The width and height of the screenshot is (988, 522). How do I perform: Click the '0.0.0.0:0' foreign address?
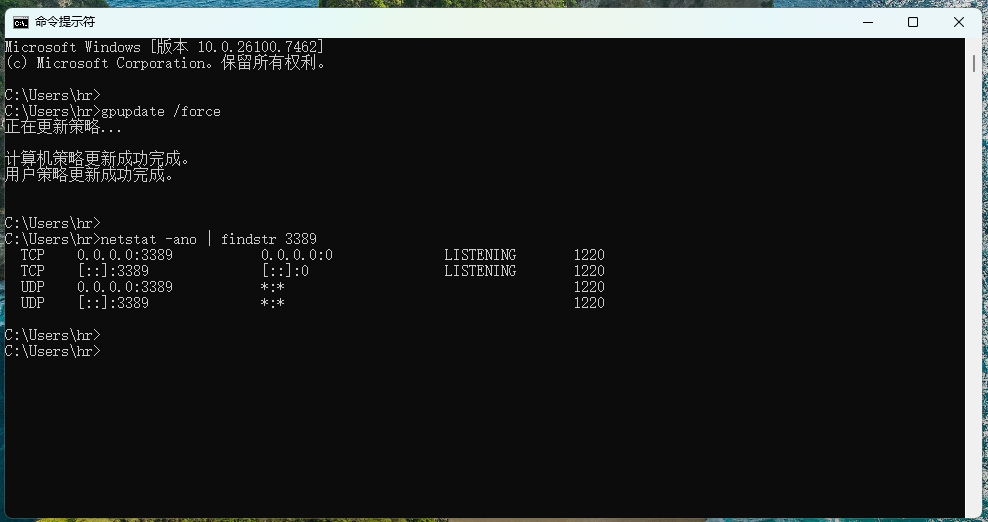click(x=297, y=255)
